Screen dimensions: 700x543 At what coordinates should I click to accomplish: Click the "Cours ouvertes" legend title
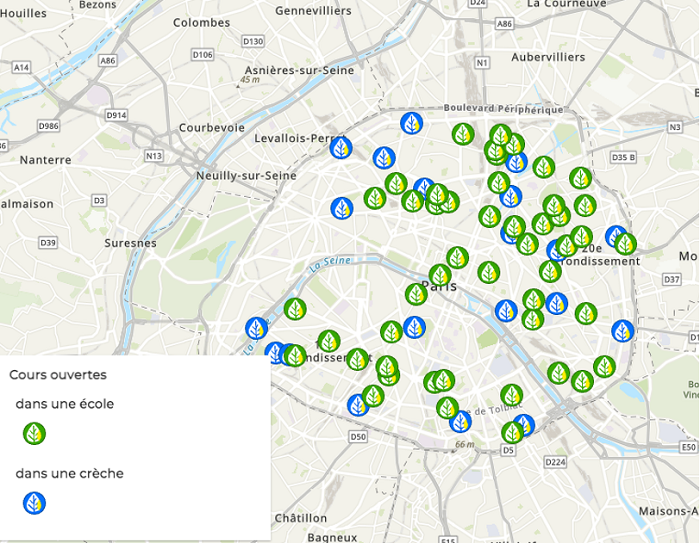(58, 375)
